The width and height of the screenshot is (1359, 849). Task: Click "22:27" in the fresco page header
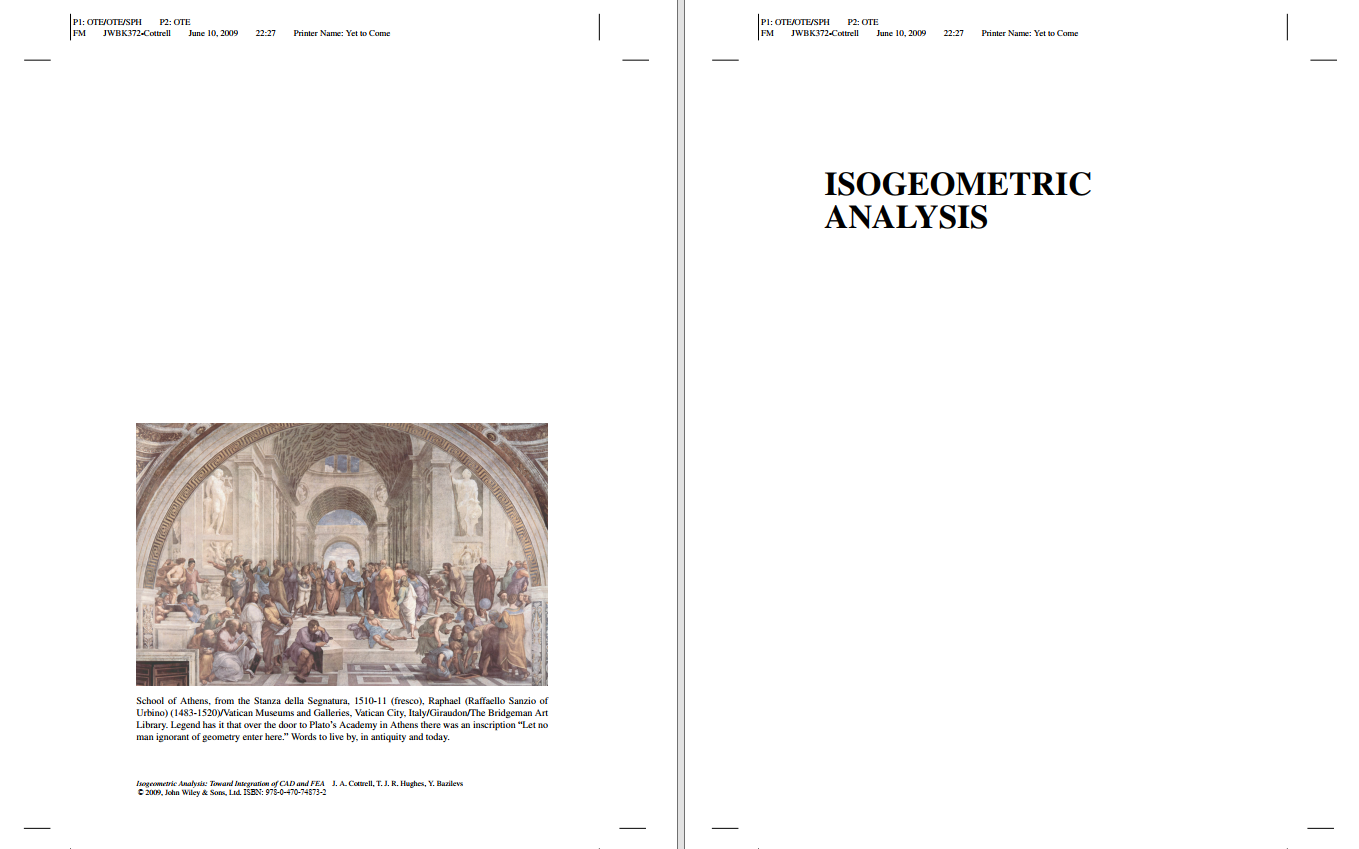(266, 33)
